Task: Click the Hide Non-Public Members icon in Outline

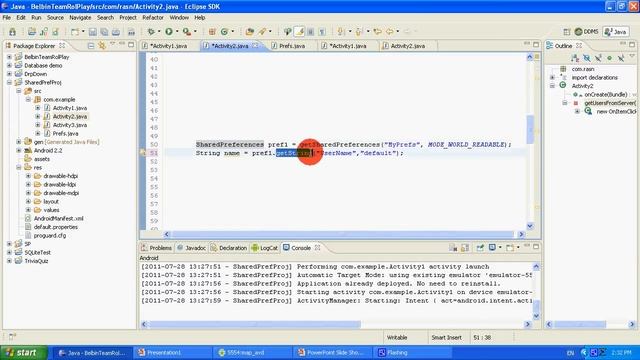Action: pyautogui.click(x=609, y=58)
